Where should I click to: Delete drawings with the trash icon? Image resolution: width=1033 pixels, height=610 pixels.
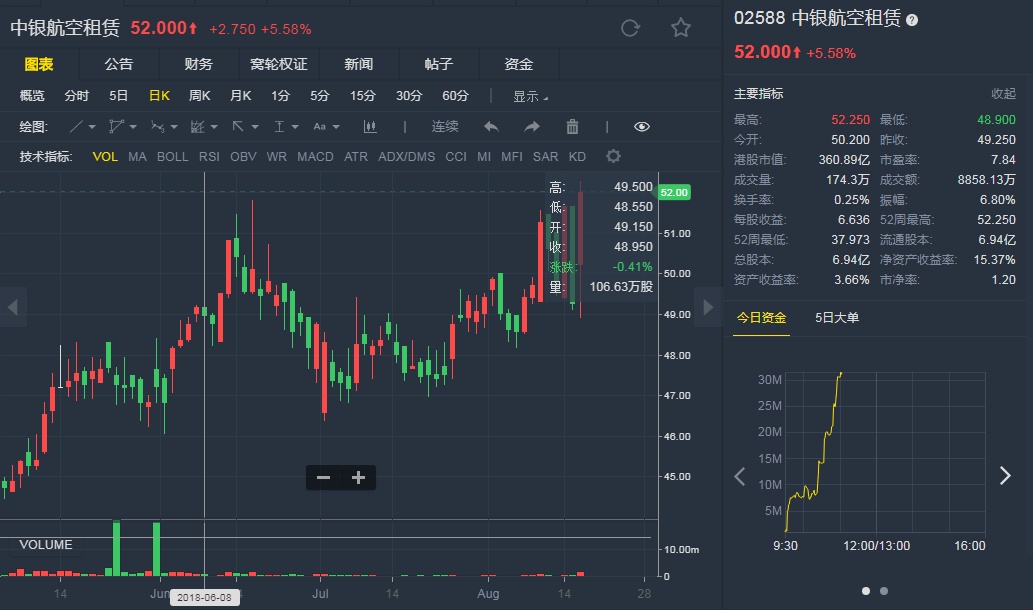[572, 126]
